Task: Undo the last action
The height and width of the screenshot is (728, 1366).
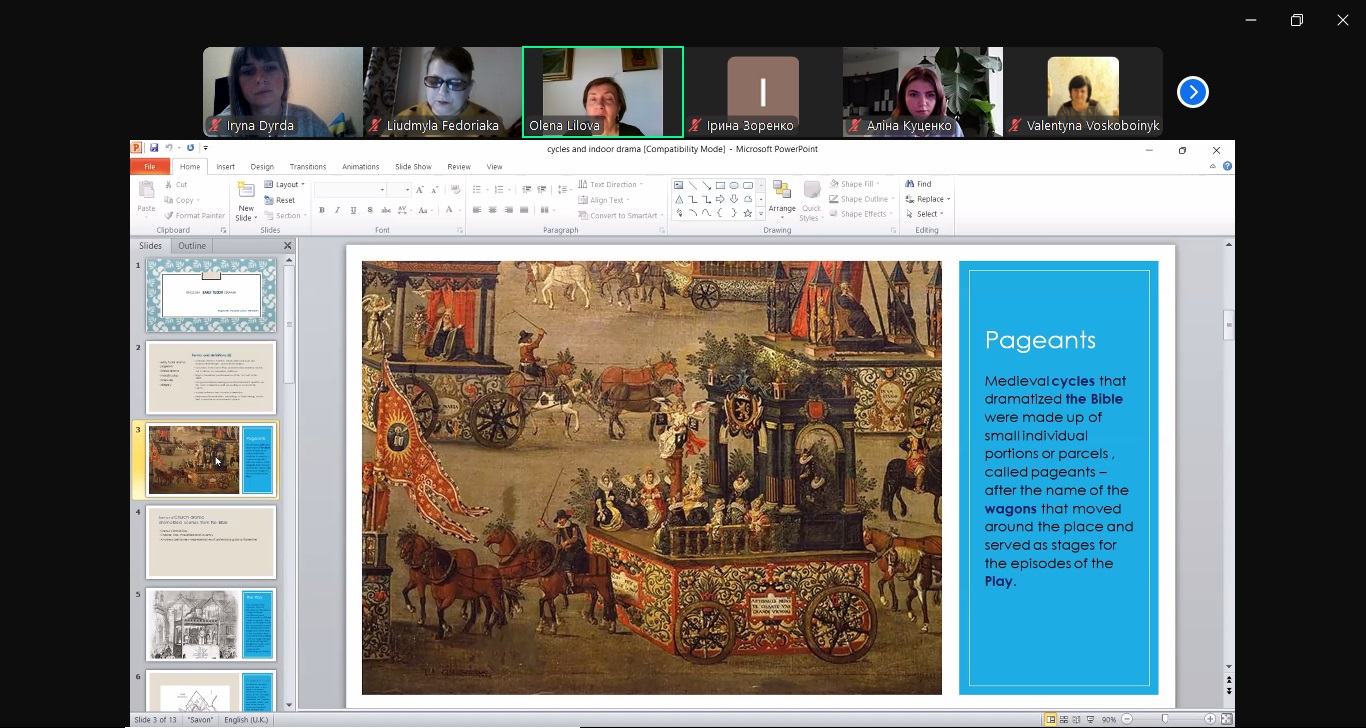Action: pyautogui.click(x=169, y=148)
